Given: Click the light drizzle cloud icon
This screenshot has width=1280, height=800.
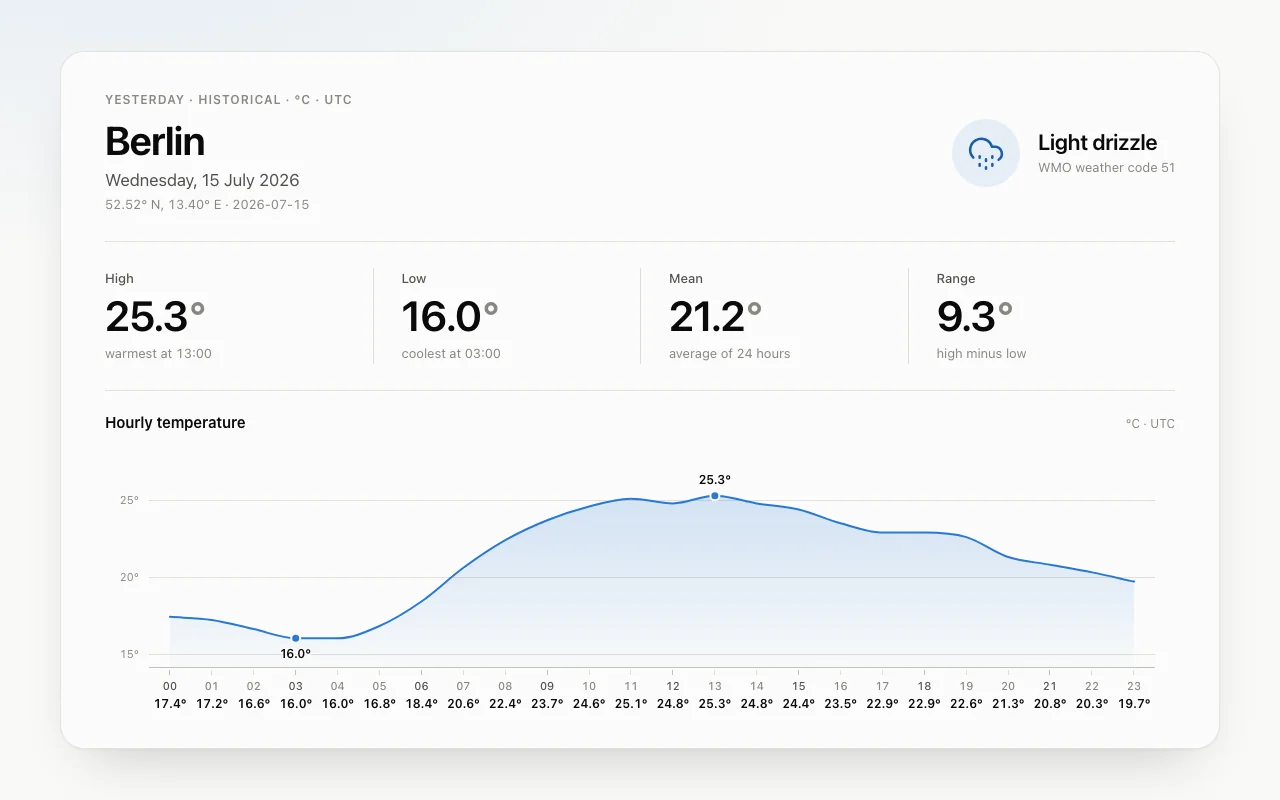Looking at the screenshot, I should tap(986, 153).
